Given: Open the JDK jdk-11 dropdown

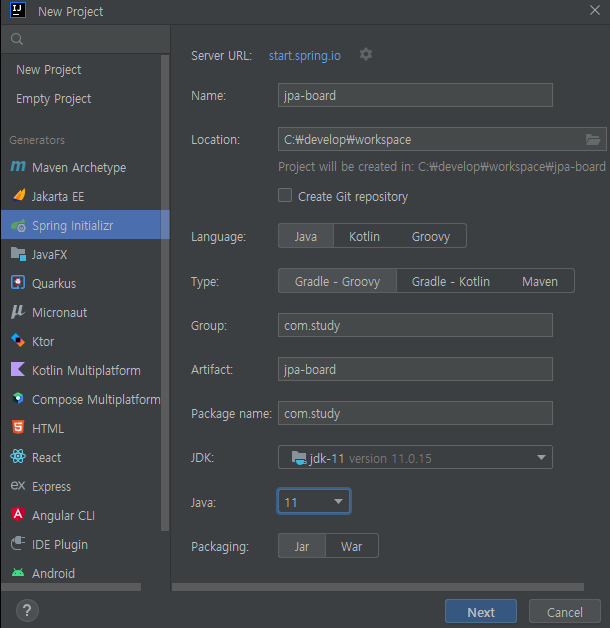Looking at the screenshot, I should coord(415,457).
